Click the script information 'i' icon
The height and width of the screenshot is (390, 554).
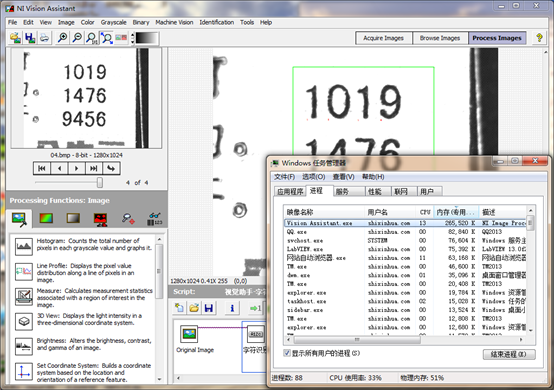(x=232, y=308)
